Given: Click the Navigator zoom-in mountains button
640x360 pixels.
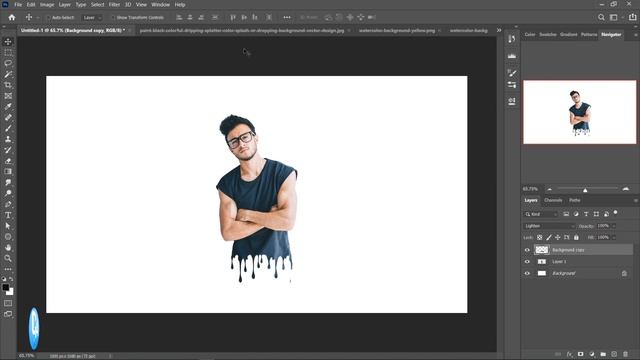Looking at the screenshot, I should tap(626, 189).
